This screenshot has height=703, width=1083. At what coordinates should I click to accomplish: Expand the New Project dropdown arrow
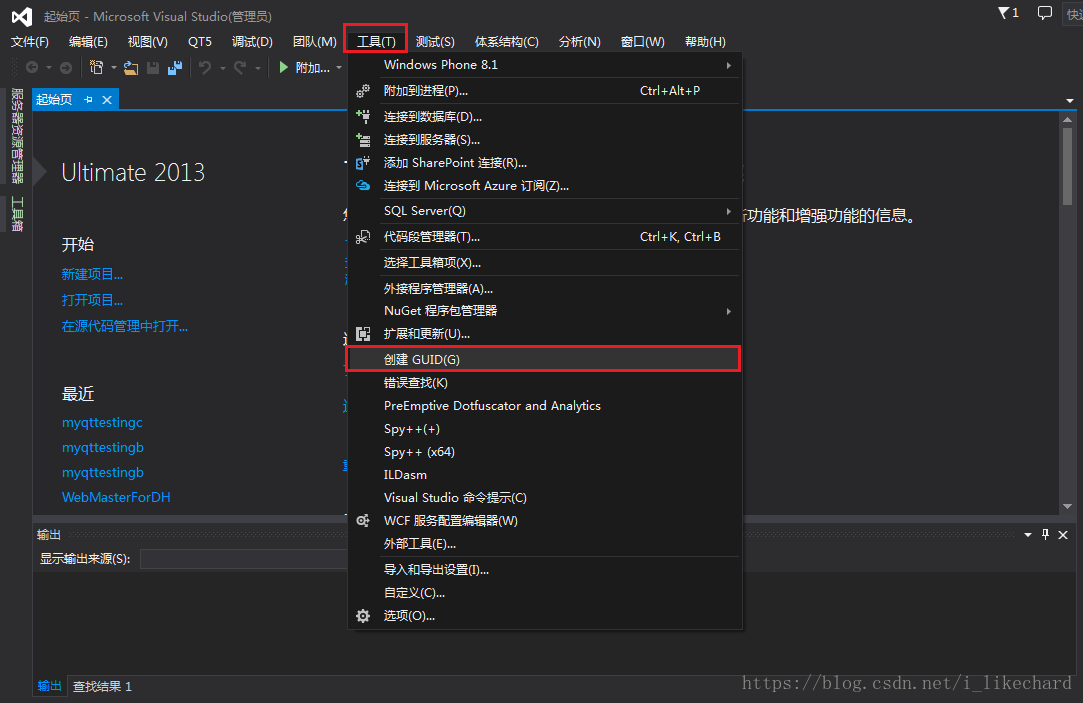click(x=114, y=68)
